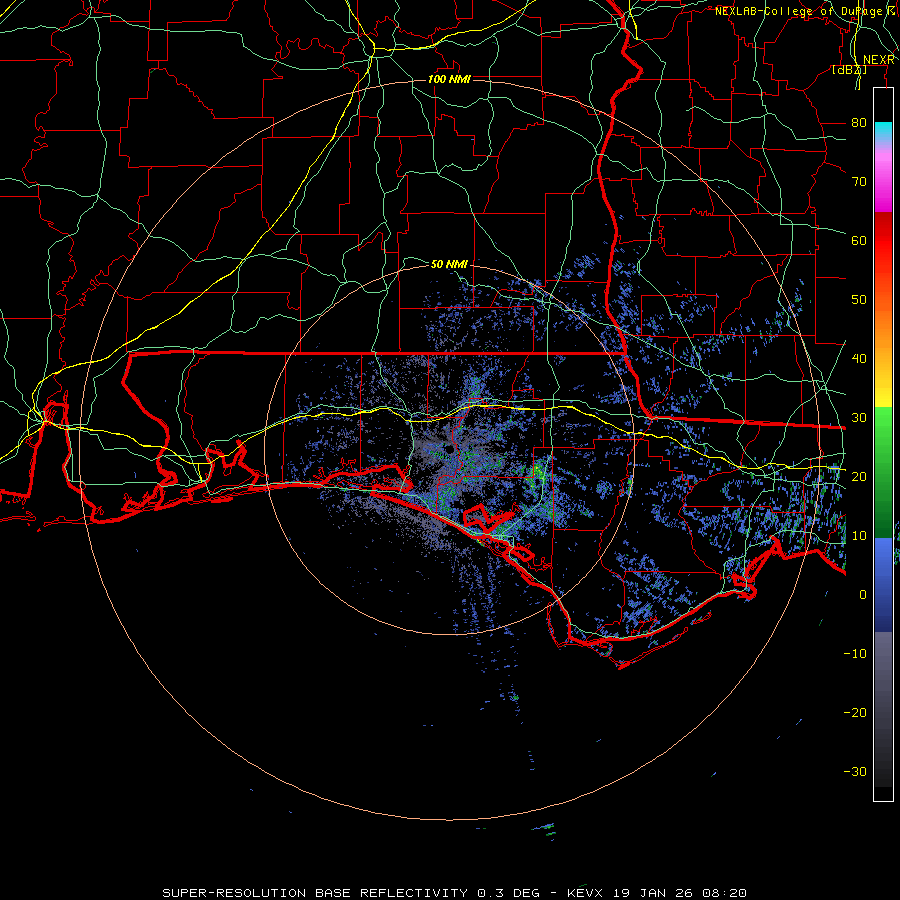Click the positive 30 dBZ scale label

[859, 417]
